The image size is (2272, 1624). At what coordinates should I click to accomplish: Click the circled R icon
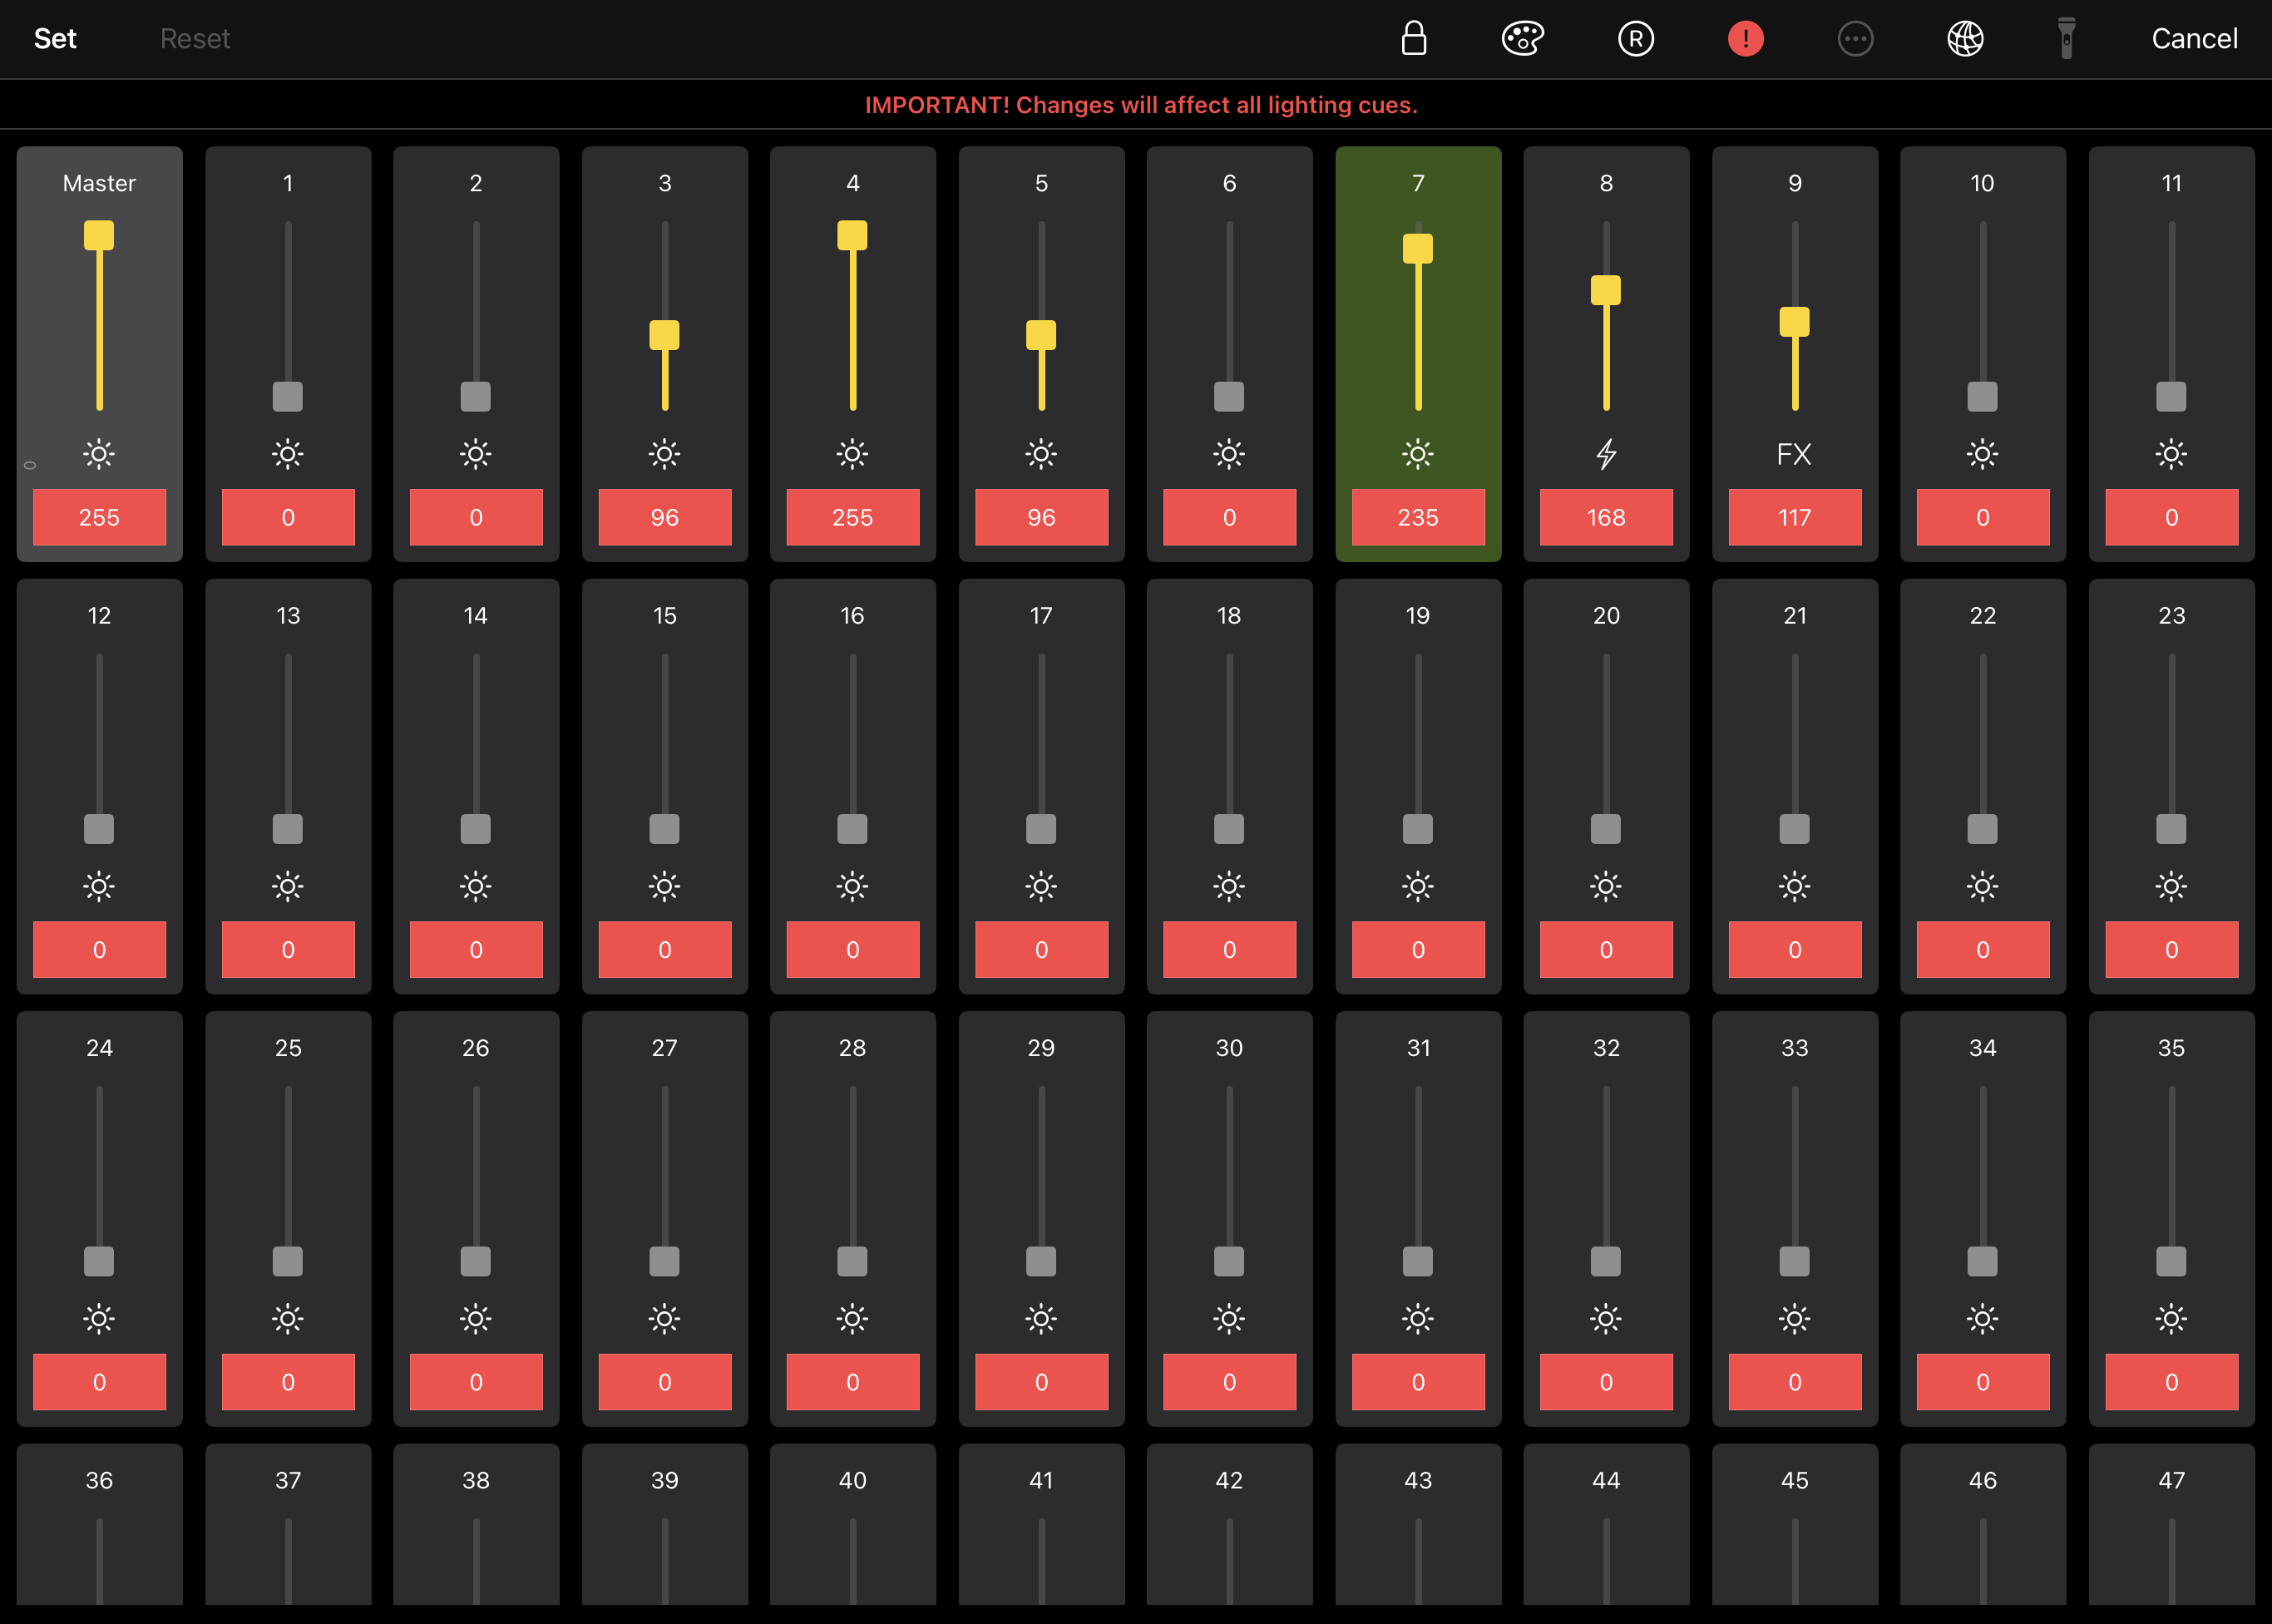click(x=1635, y=39)
